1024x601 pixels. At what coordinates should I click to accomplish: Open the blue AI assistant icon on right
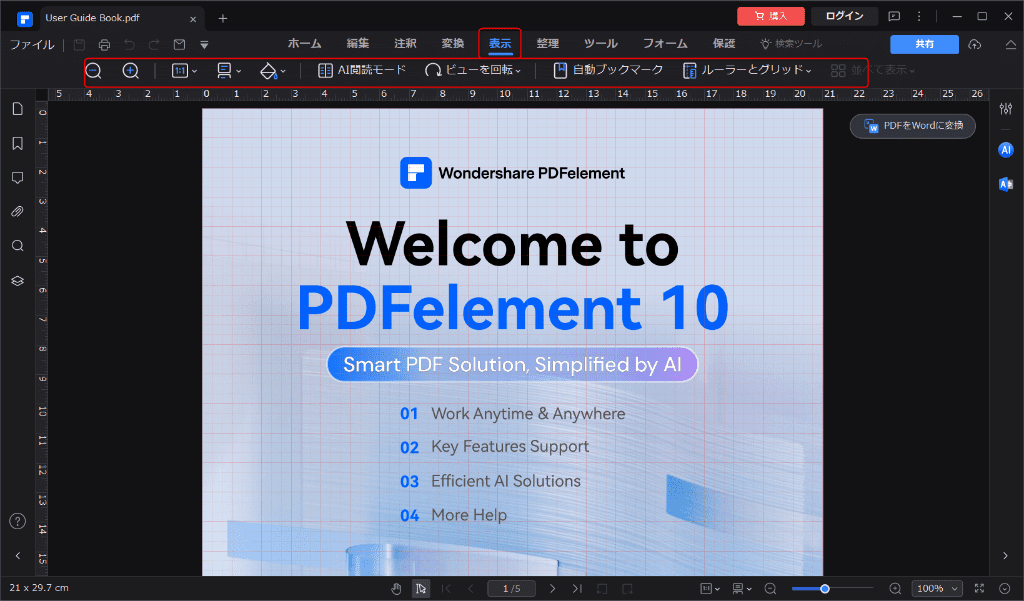pyautogui.click(x=1006, y=150)
